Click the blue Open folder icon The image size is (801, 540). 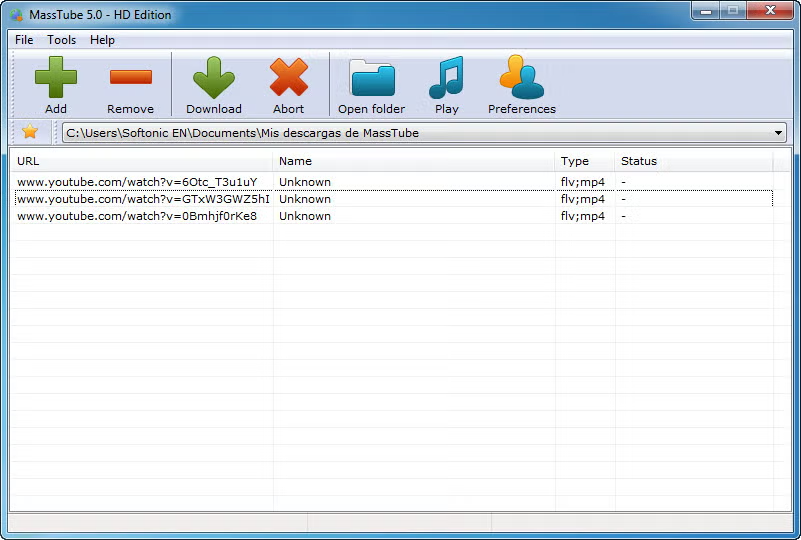372,78
